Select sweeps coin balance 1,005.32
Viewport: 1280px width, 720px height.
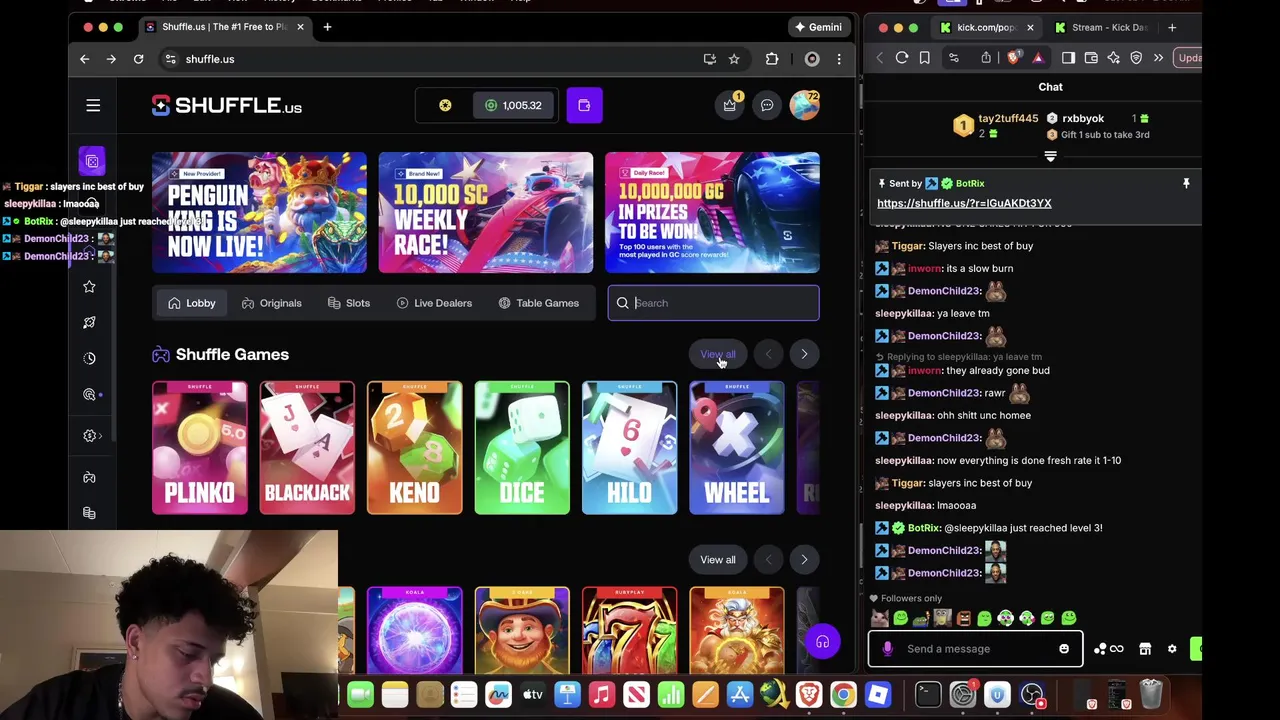click(513, 105)
